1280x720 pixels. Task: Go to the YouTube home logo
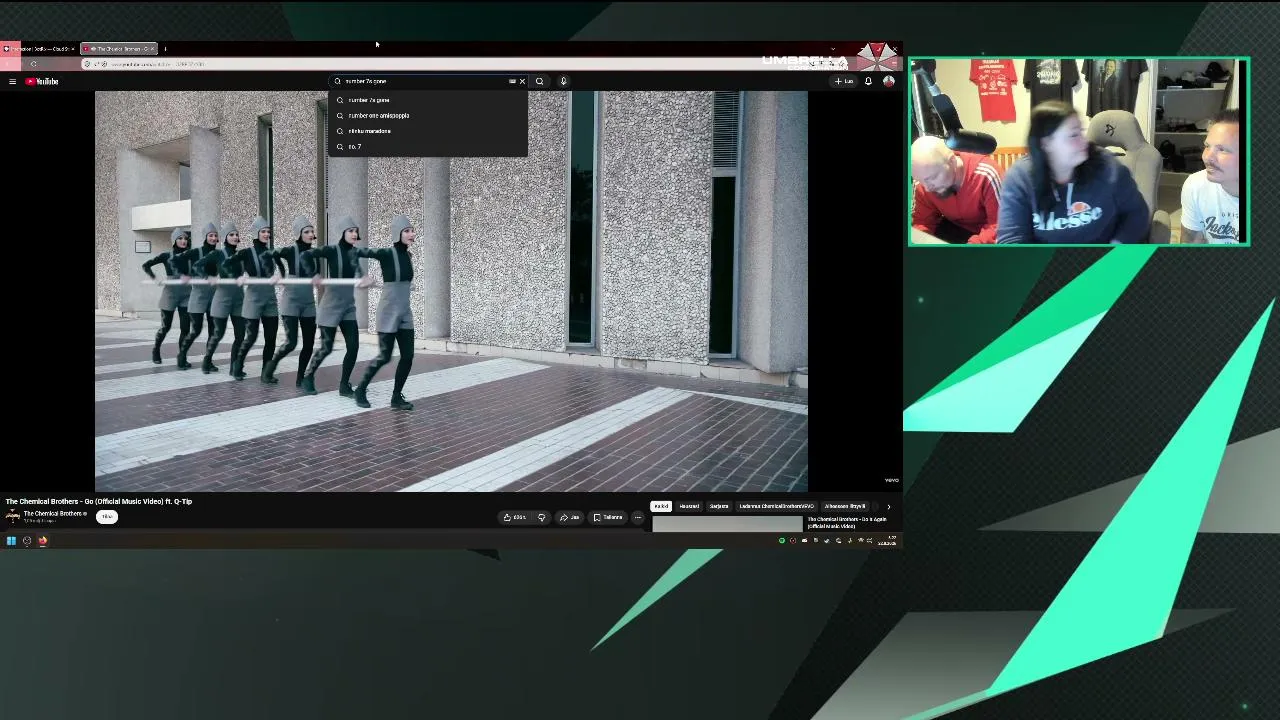(x=42, y=81)
